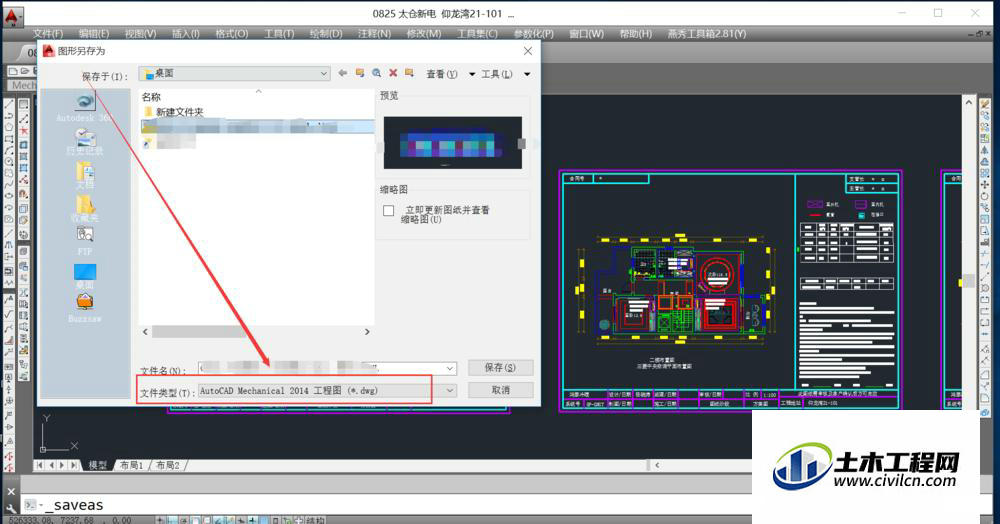
Task: Select the Rectangle tool in draw toolbar
Action: [x=9, y=139]
